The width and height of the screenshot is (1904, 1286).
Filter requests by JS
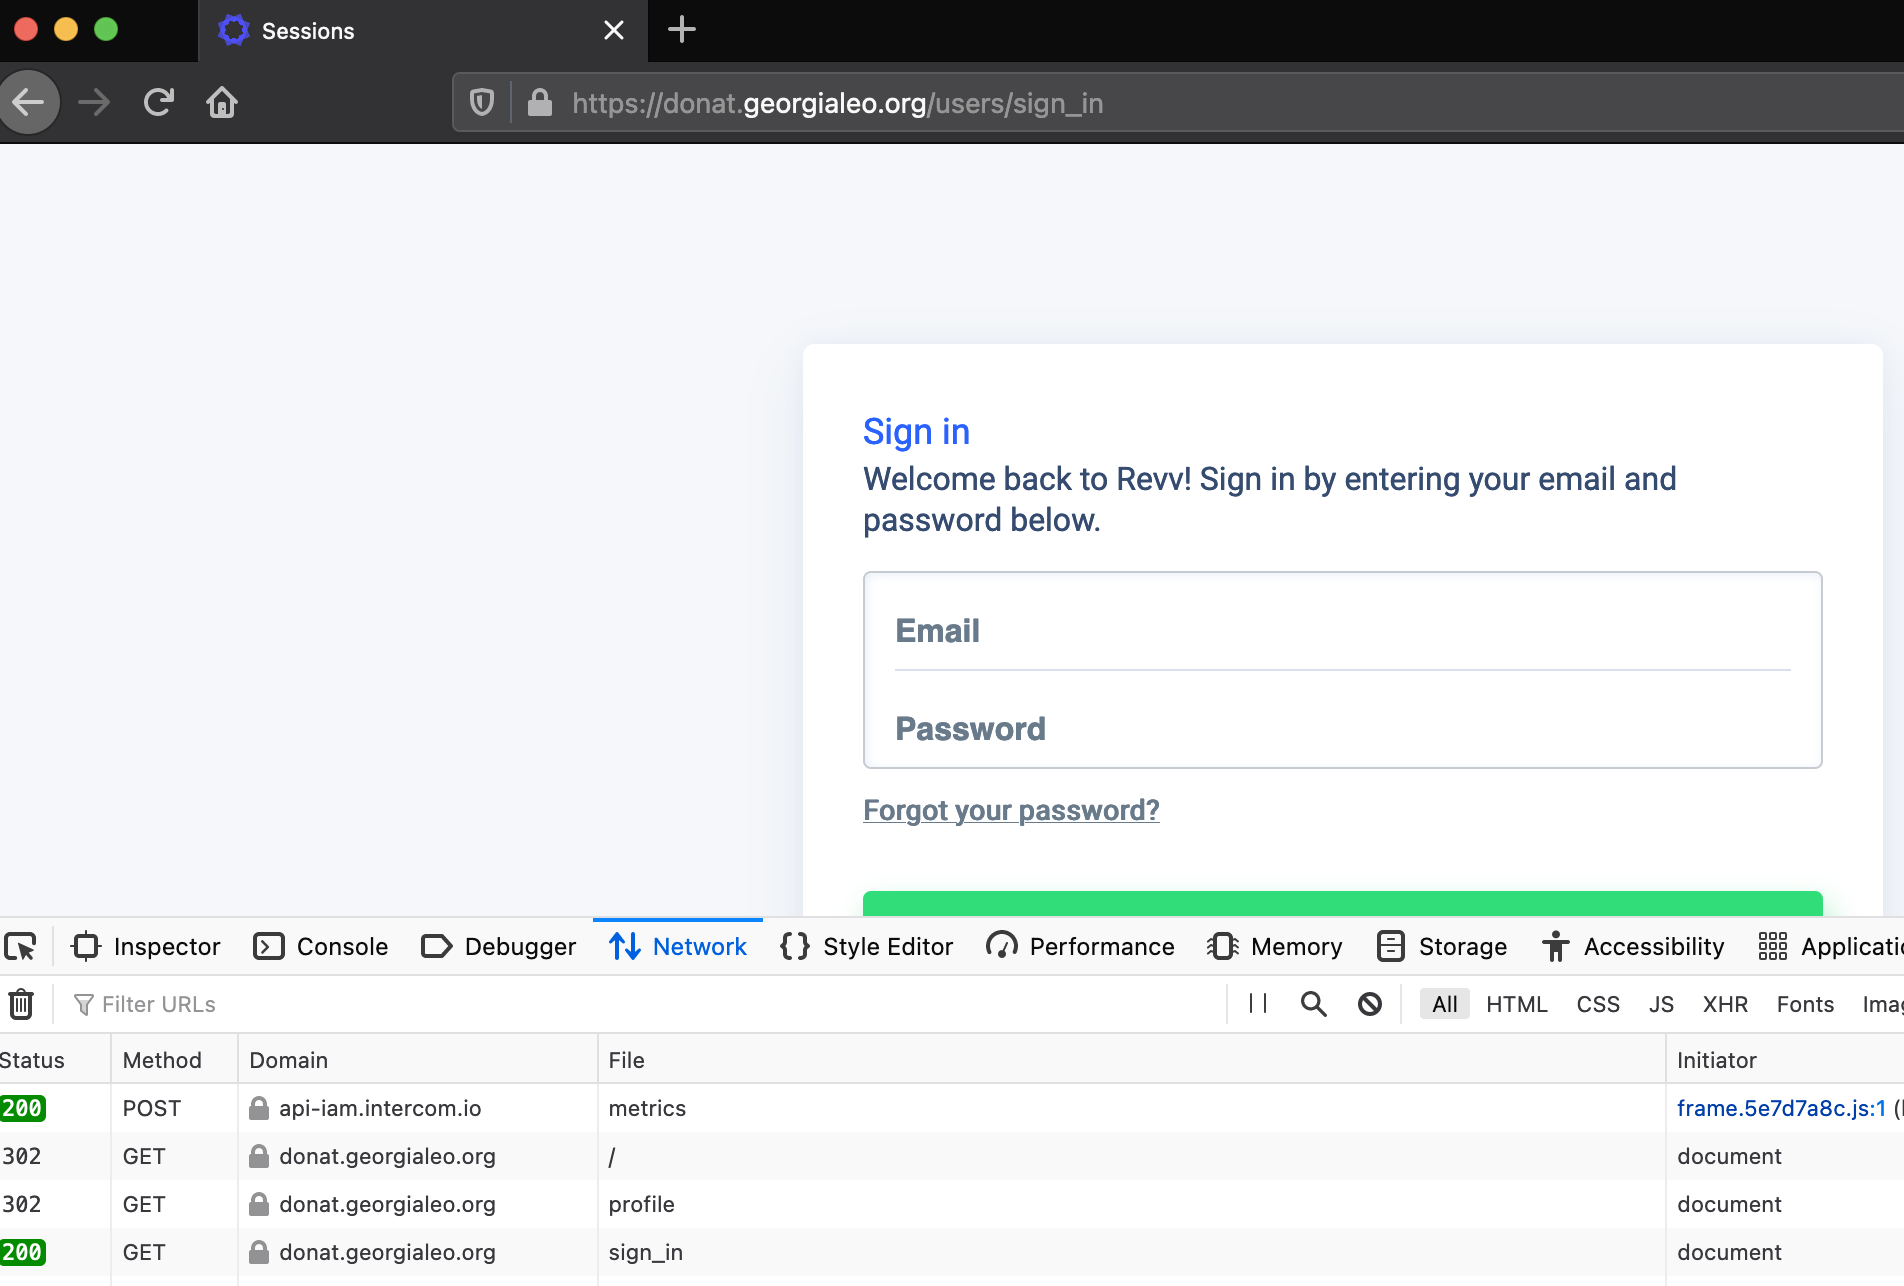coord(1661,1004)
